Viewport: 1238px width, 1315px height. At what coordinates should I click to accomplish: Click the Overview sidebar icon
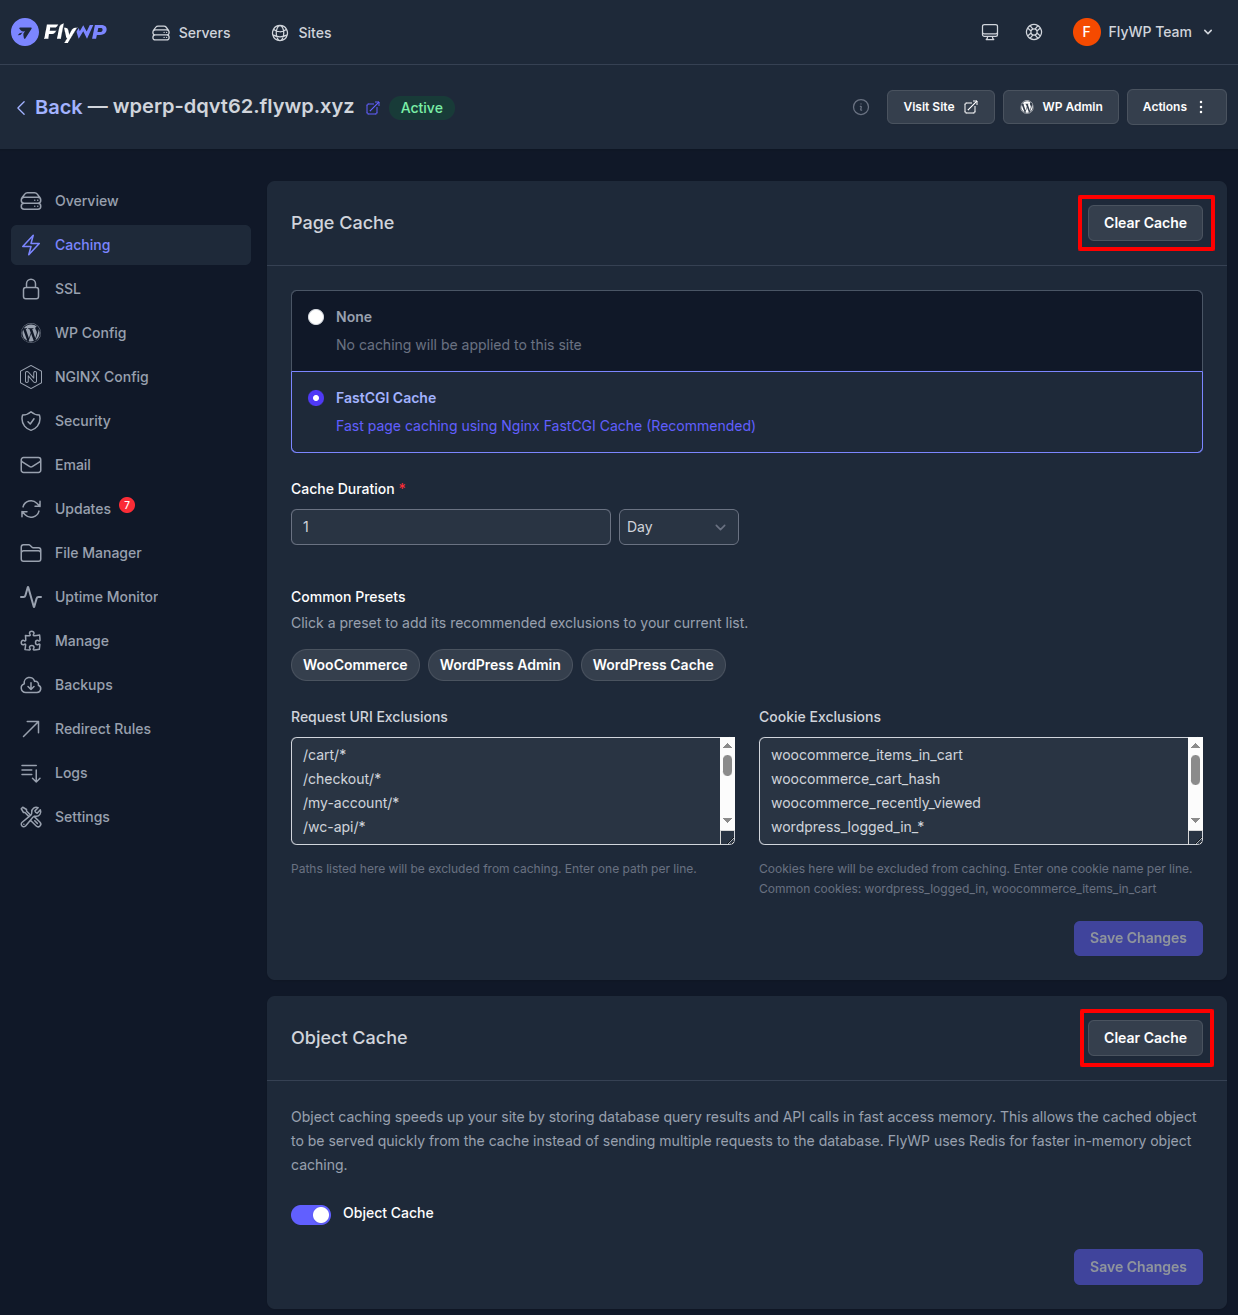[x=31, y=201]
